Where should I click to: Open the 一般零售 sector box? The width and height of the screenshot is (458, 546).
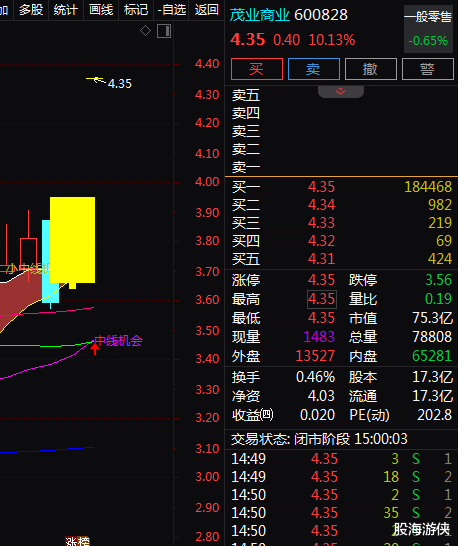pyautogui.click(x=428, y=29)
